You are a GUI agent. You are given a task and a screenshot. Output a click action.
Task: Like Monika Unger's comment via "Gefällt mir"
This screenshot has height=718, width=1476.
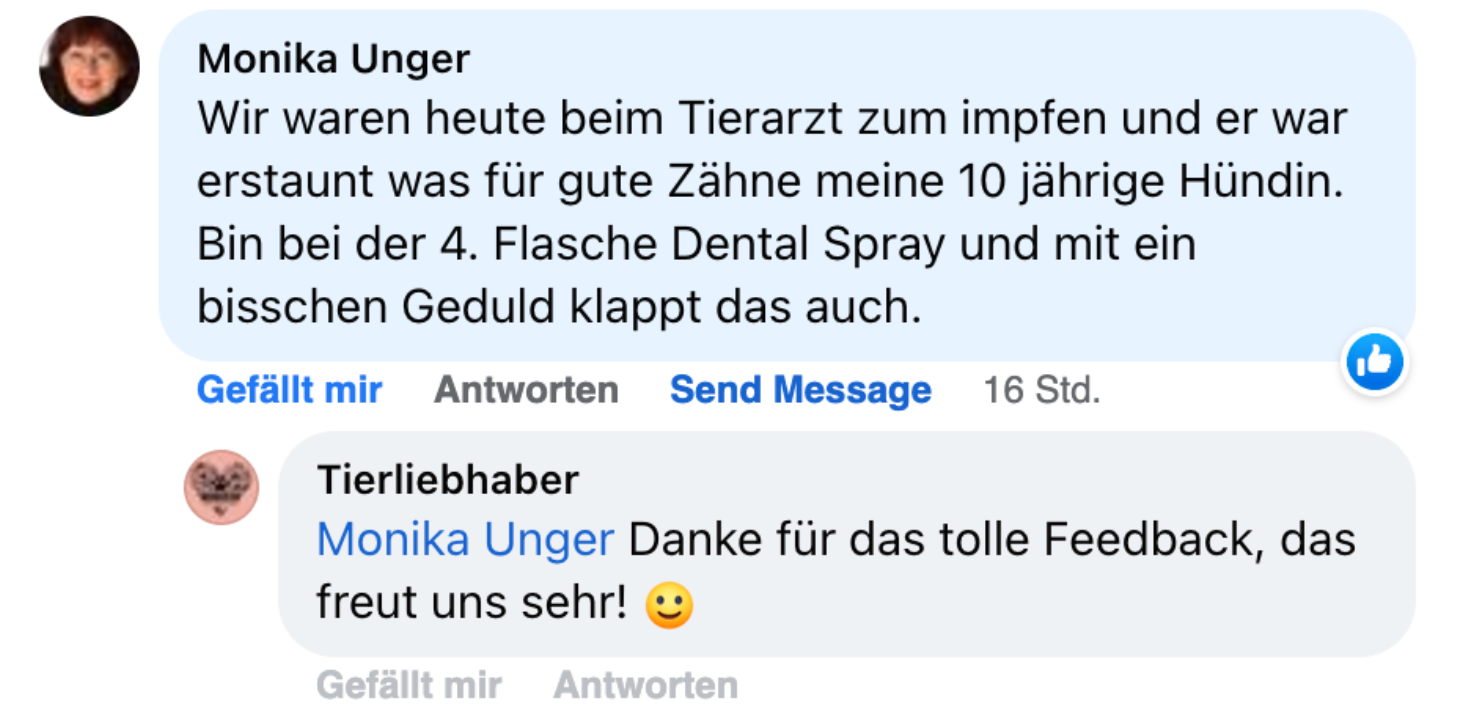click(290, 389)
